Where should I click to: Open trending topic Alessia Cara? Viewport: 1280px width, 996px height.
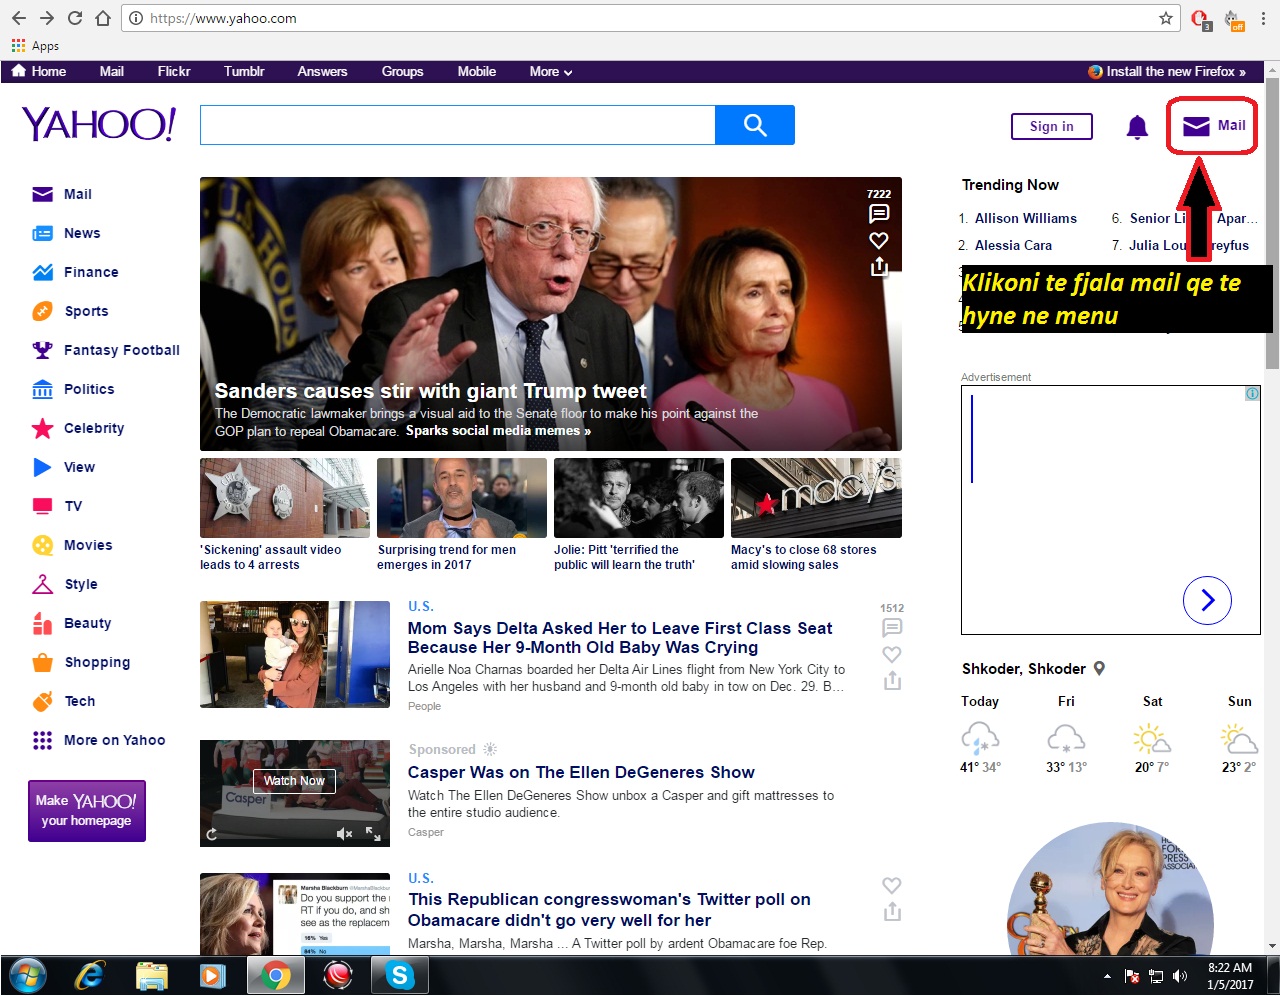[1013, 245]
